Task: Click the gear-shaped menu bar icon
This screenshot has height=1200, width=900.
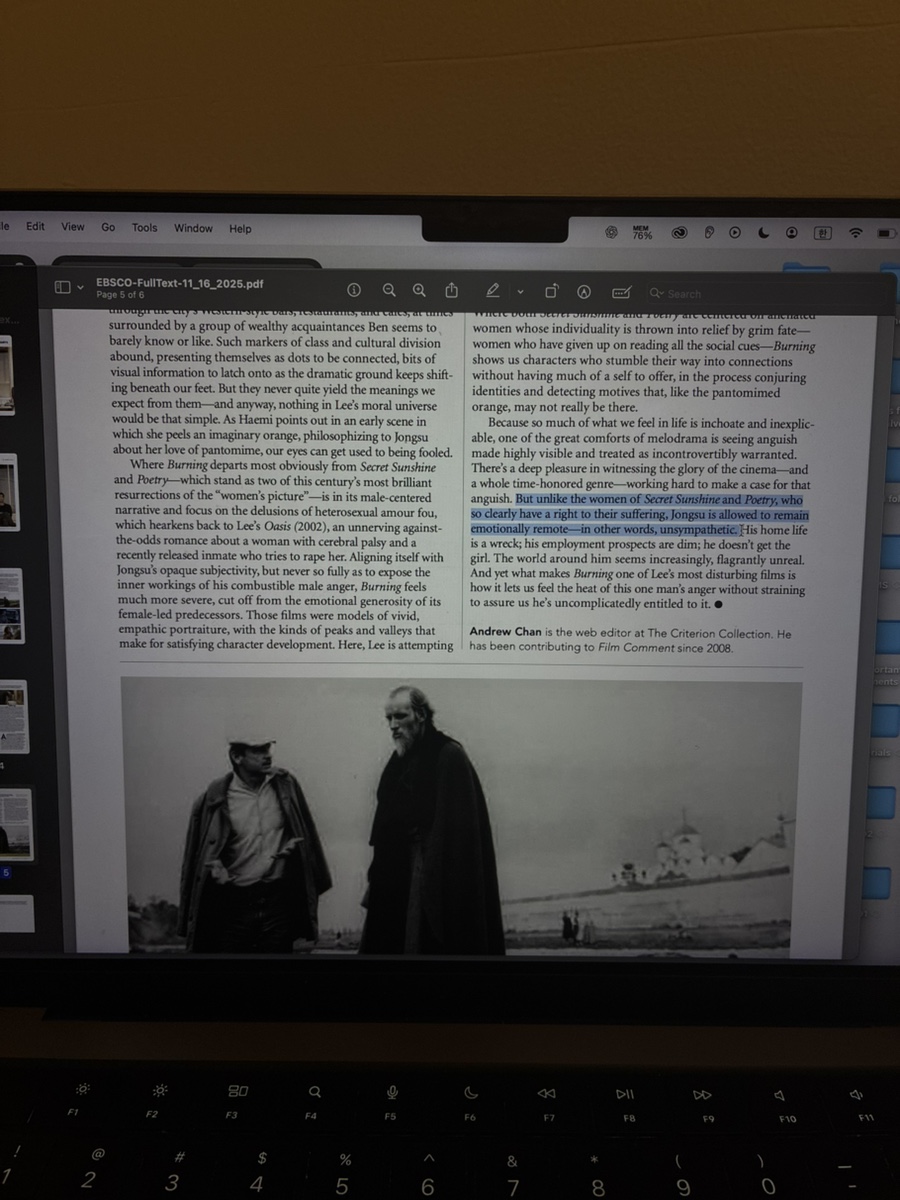Action: (x=611, y=232)
